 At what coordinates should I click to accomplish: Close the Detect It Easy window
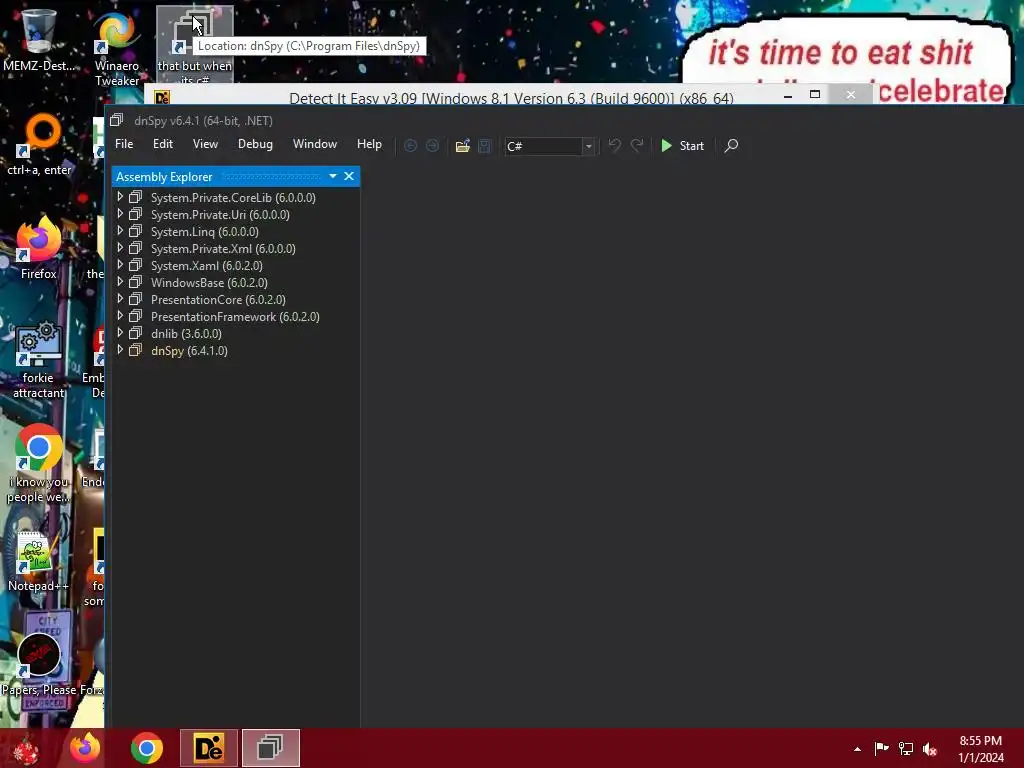pos(850,95)
